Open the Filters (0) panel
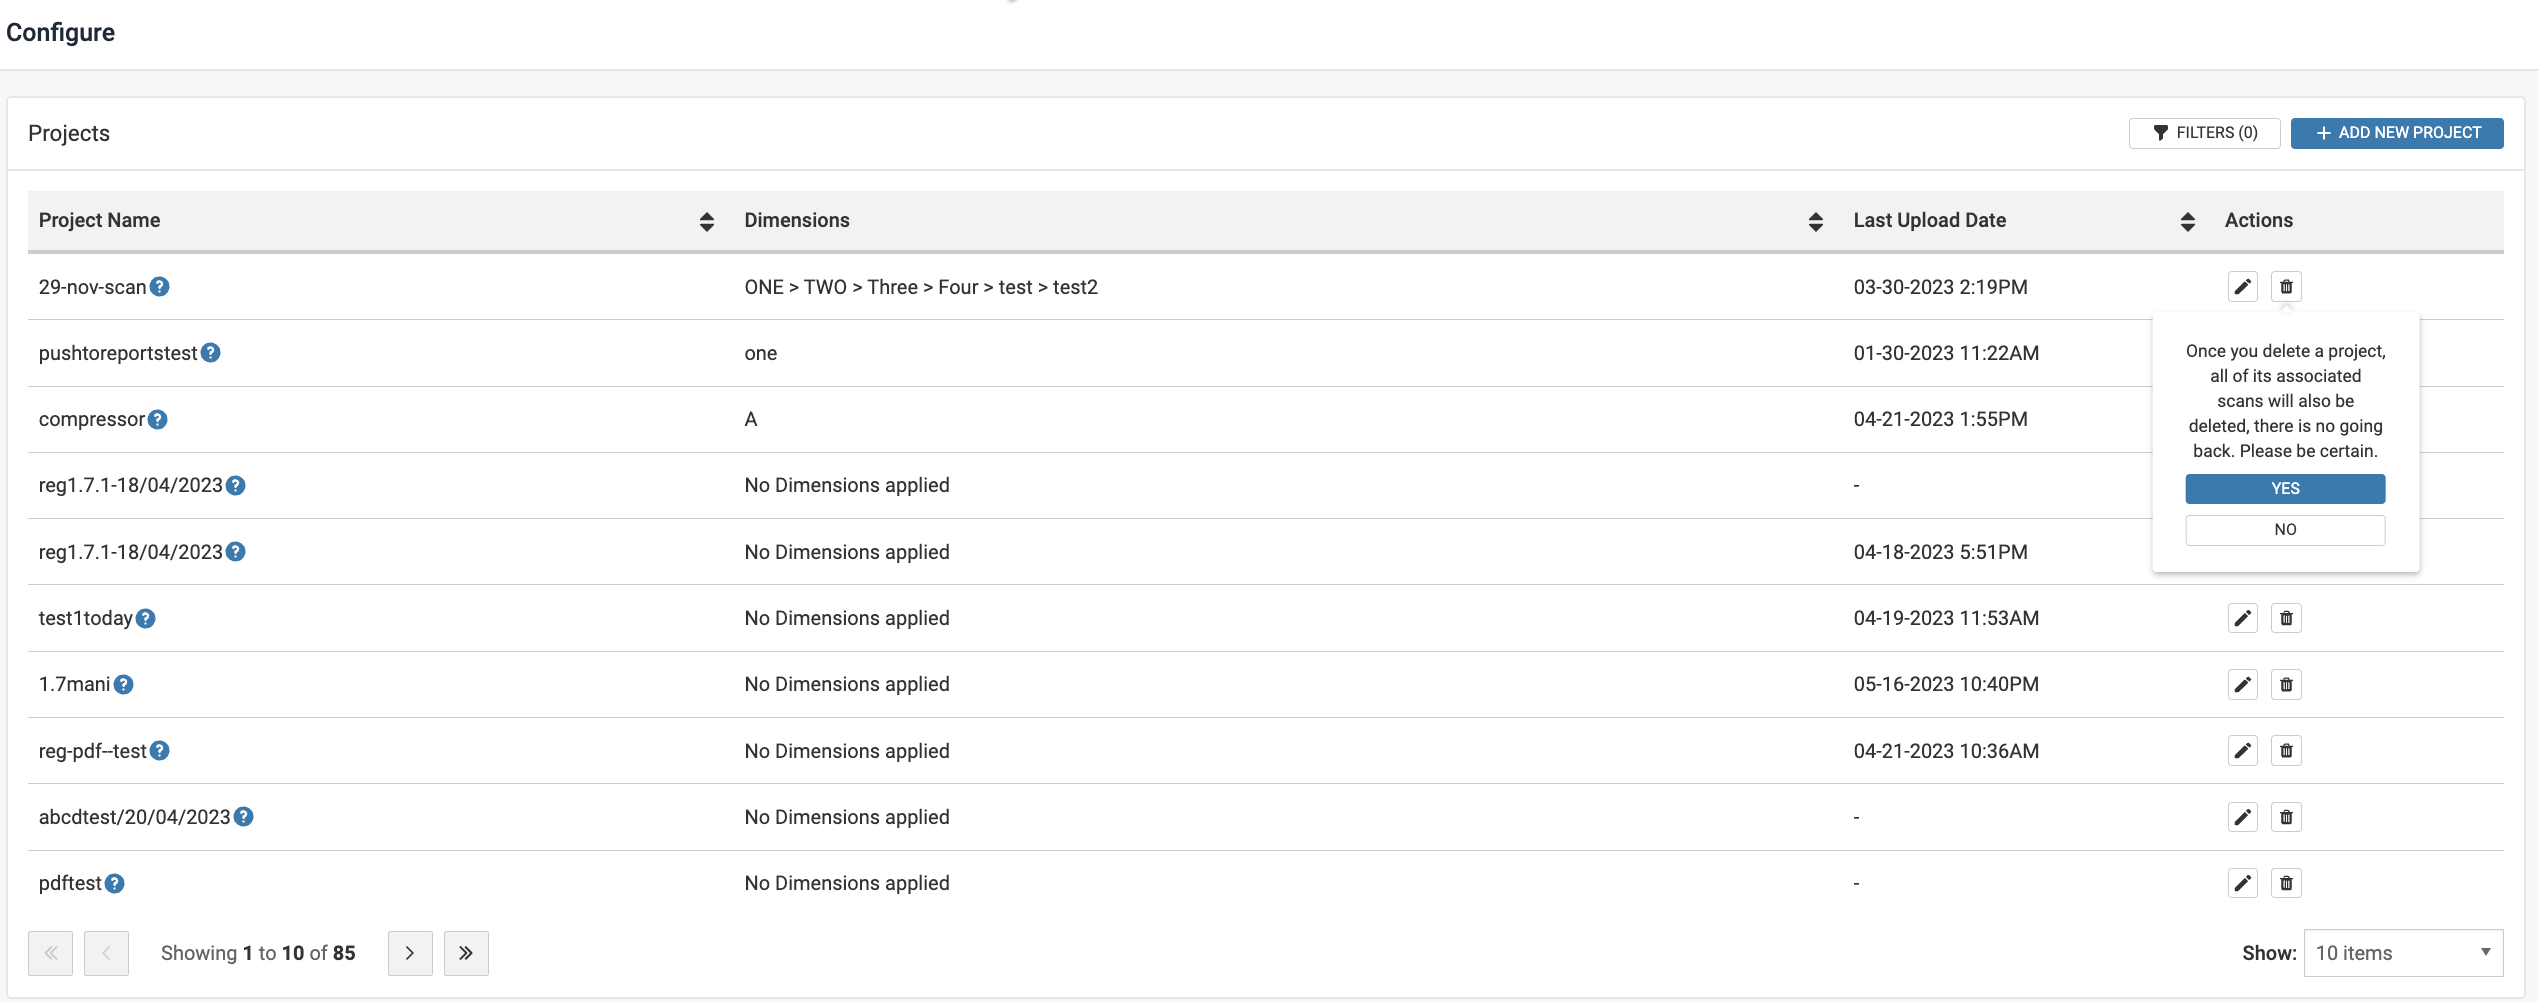The width and height of the screenshot is (2538, 1002). (2204, 133)
